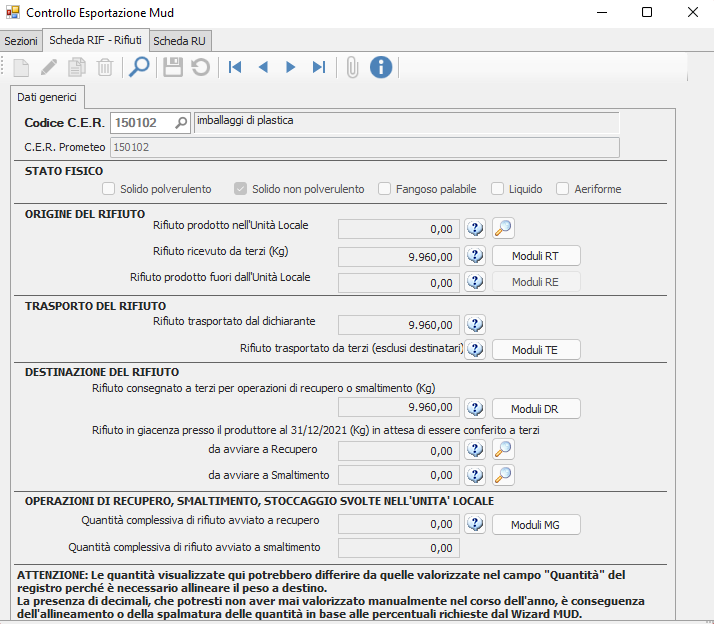Open the Scheda RU tab
Viewport: 714px width, 624px height.
coord(181,41)
